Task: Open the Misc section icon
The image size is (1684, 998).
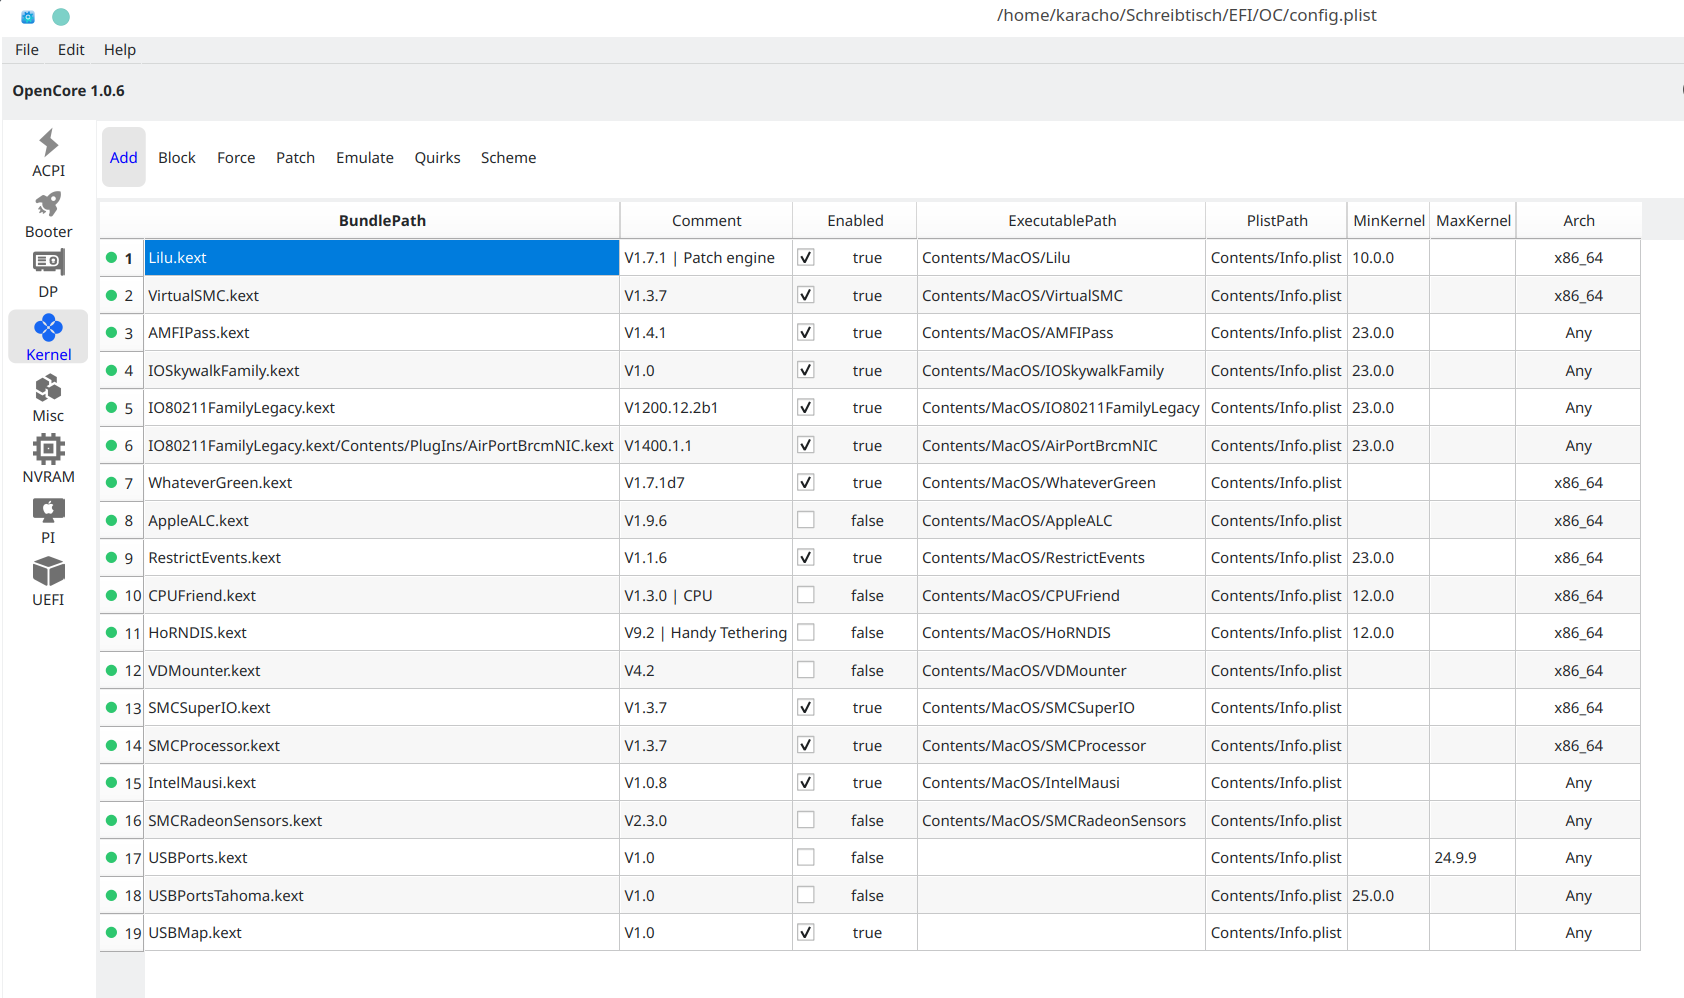Action: pyautogui.click(x=48, y=389)
